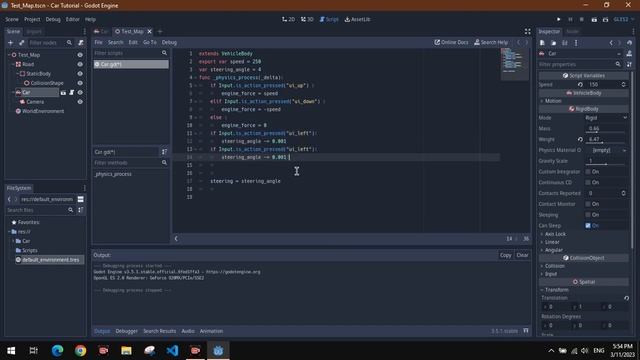
Task: Enable the Custom Integrator checkbox
Action: (588, 171)
